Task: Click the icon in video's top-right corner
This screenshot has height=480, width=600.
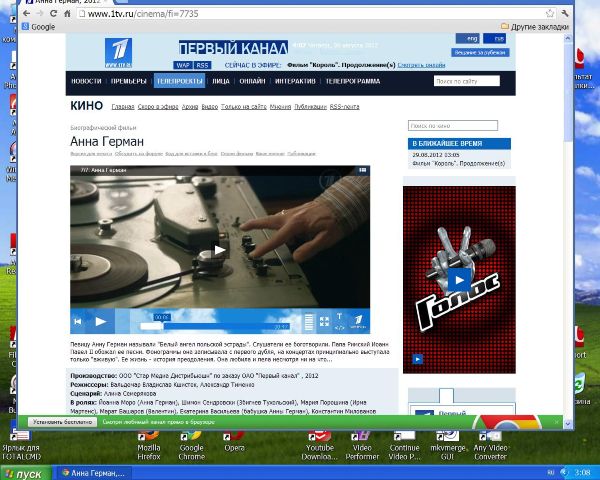Action: coord(362,170)
